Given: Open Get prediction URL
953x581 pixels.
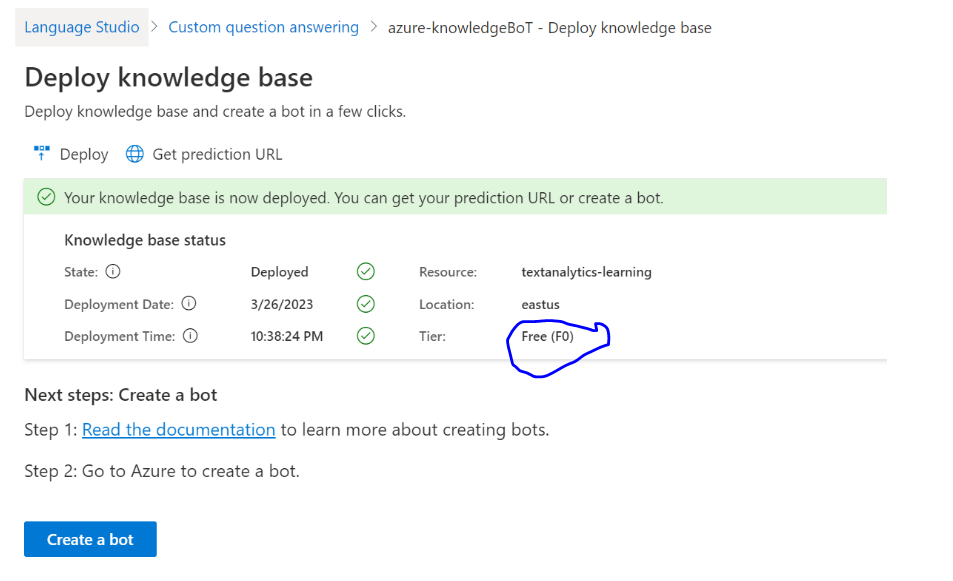Looking at the screenshot, I should click(x=217, y=154).
